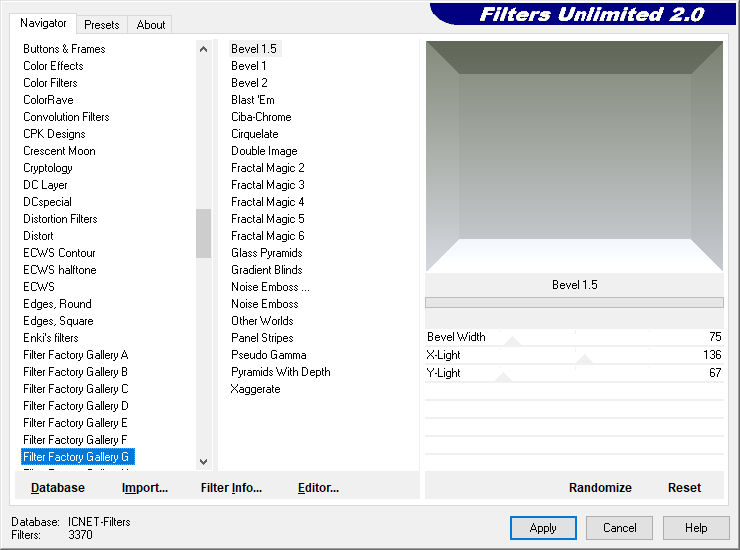Image resolution: width=740 pixels, height=550 pixels.
Task: Click the category list scroll up arrow
Action: click(203, 49)
